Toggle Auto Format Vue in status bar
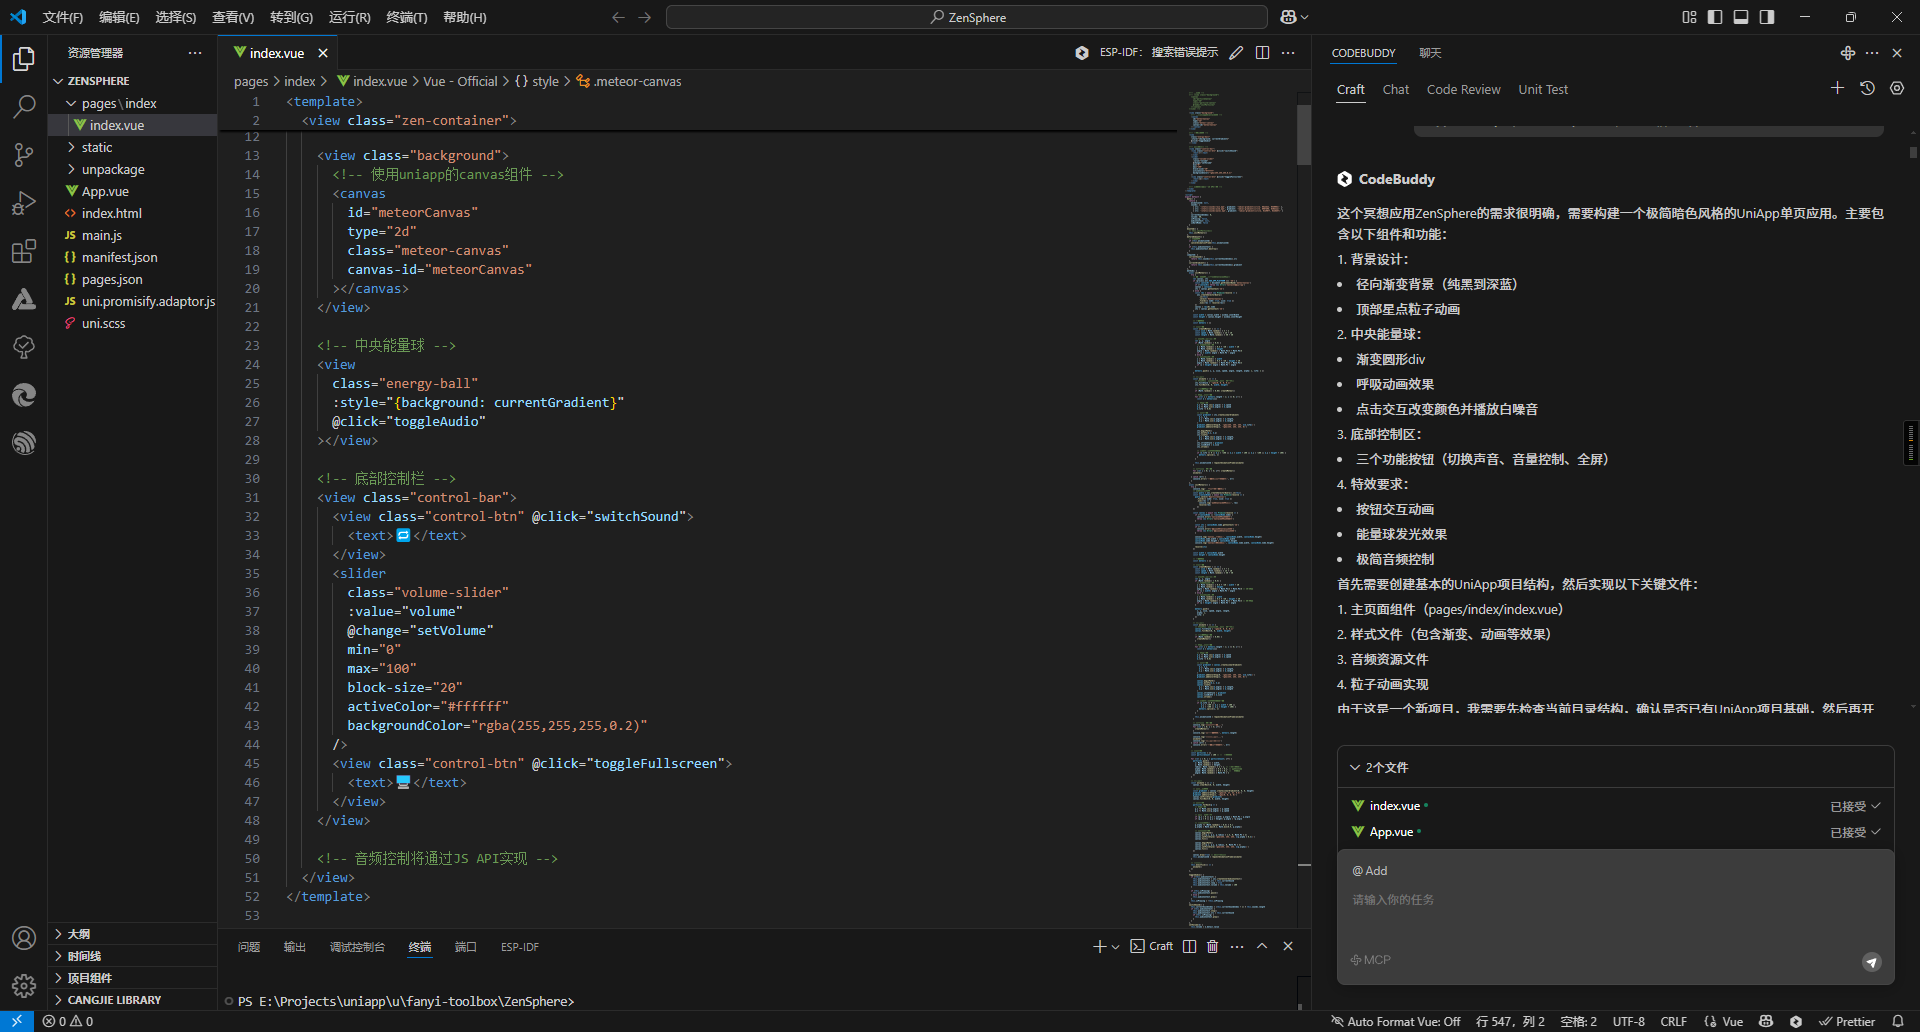 pos(1395,1022)
